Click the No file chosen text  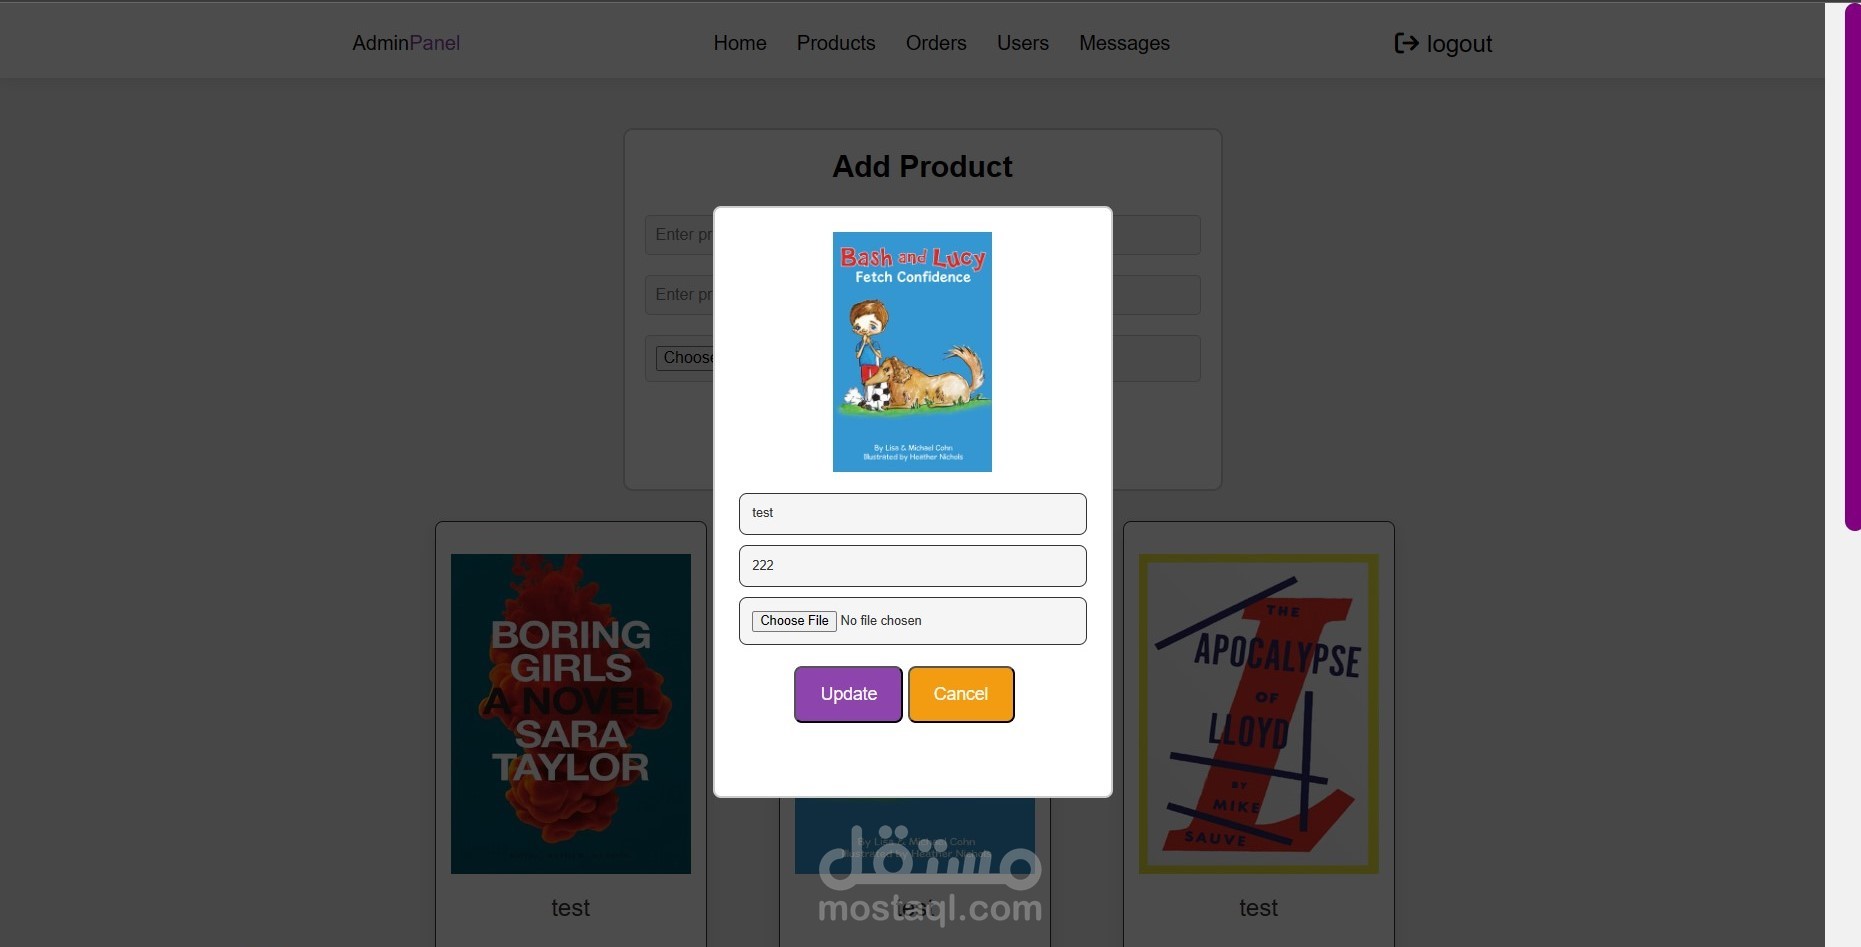tap(881, 621)
